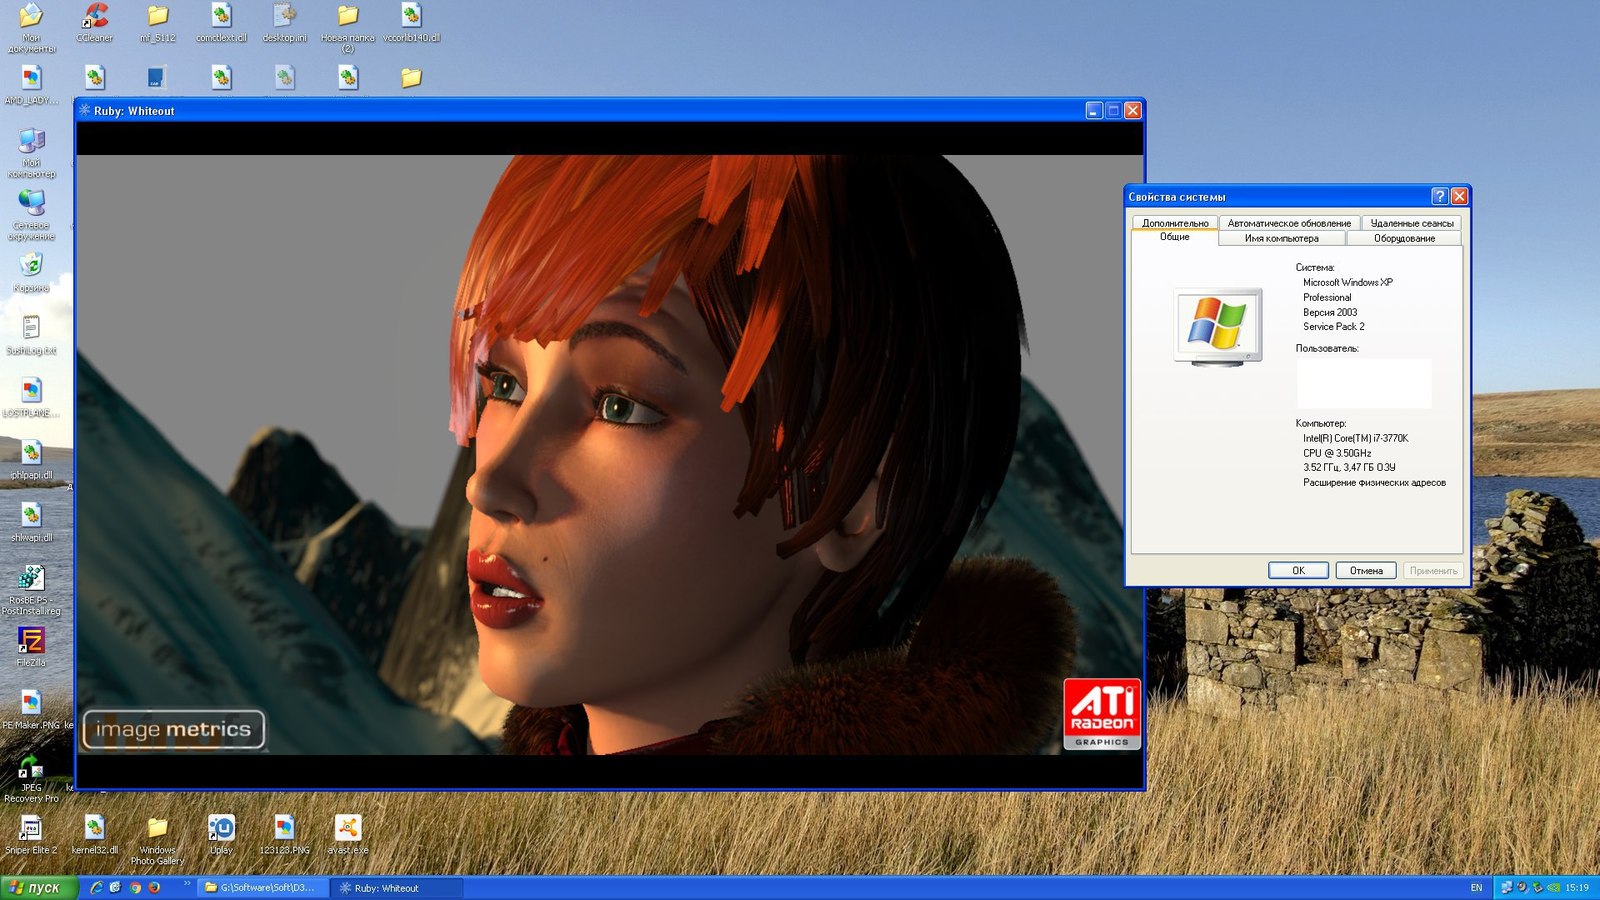Expand hidden quick launch items chevron

pos(187,884)
